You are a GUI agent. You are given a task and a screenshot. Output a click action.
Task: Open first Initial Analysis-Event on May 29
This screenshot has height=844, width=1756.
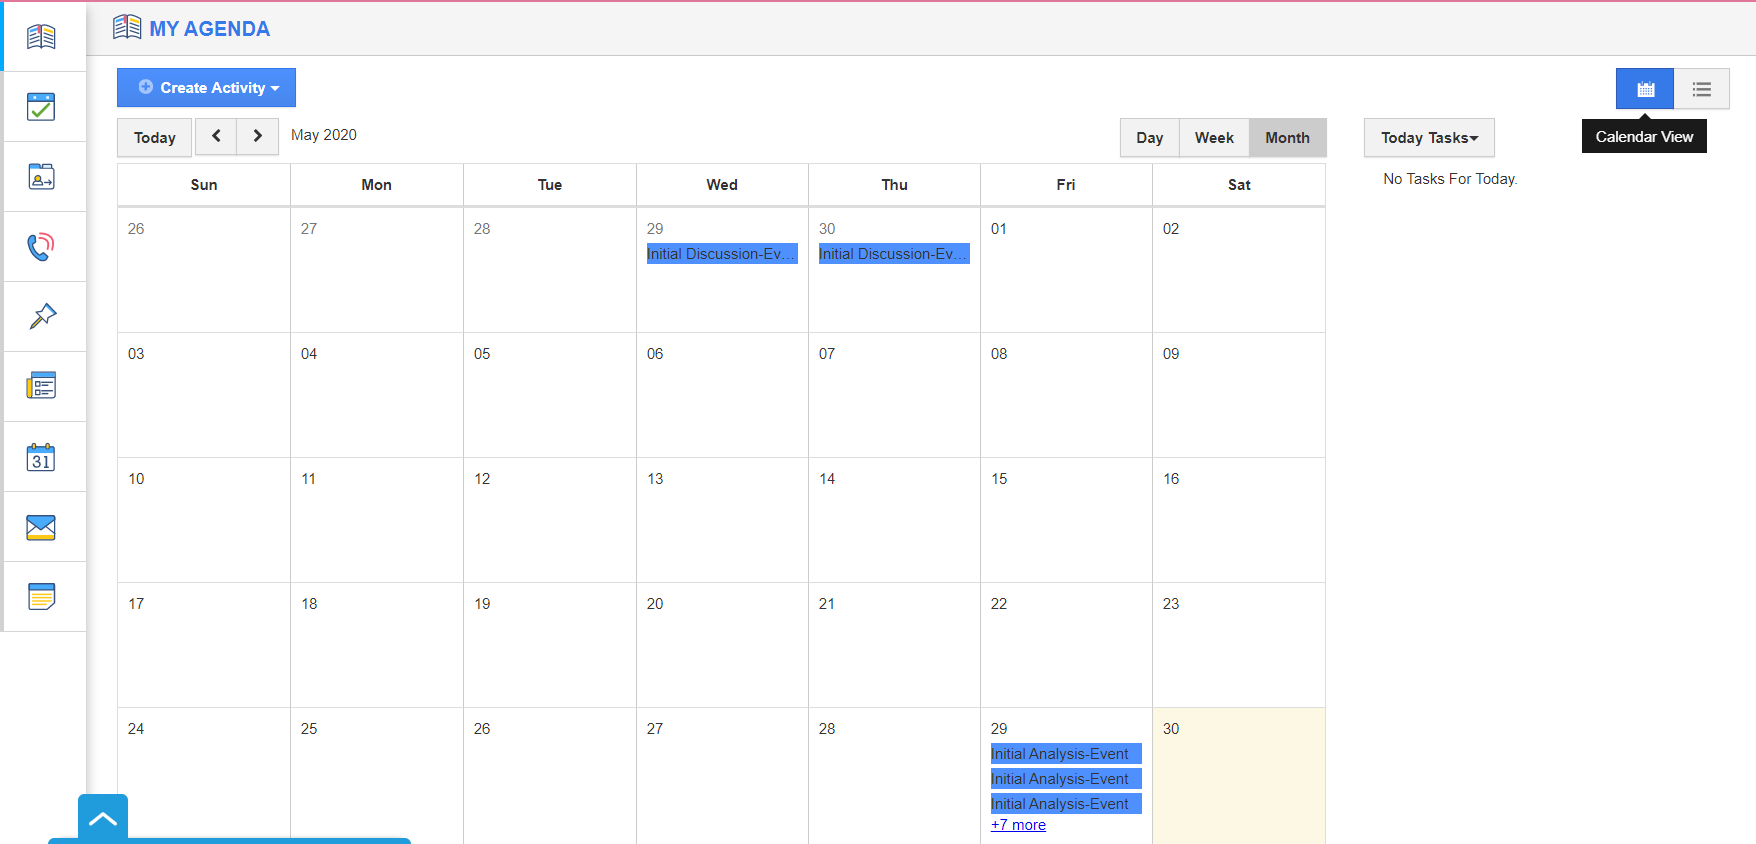1066,754
